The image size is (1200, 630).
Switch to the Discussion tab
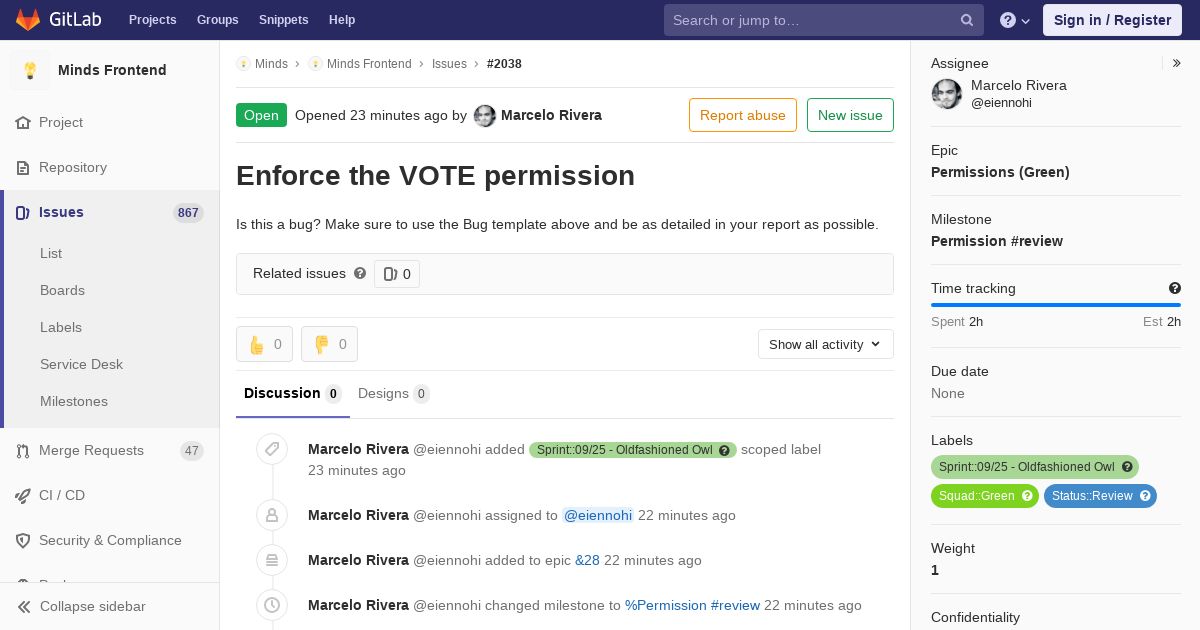(293, 393)
